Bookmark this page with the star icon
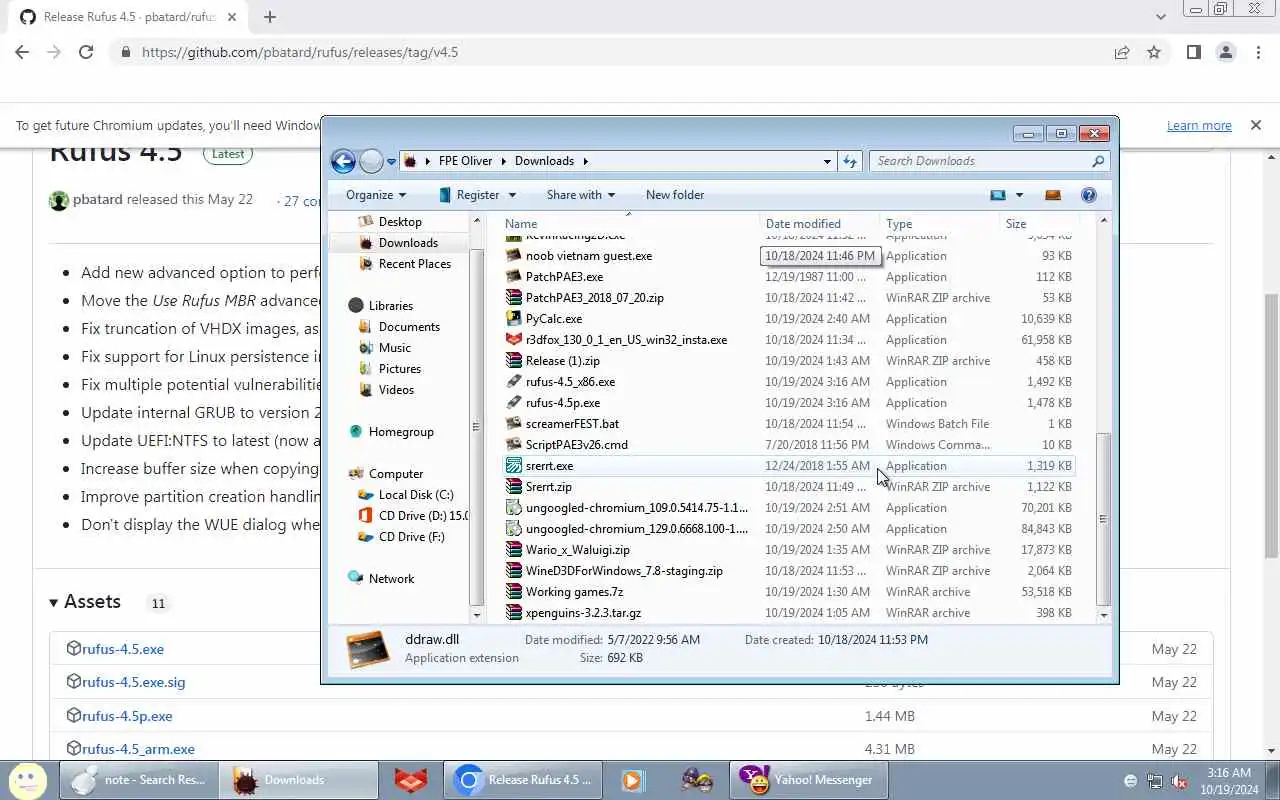 tap(1154, 52)
